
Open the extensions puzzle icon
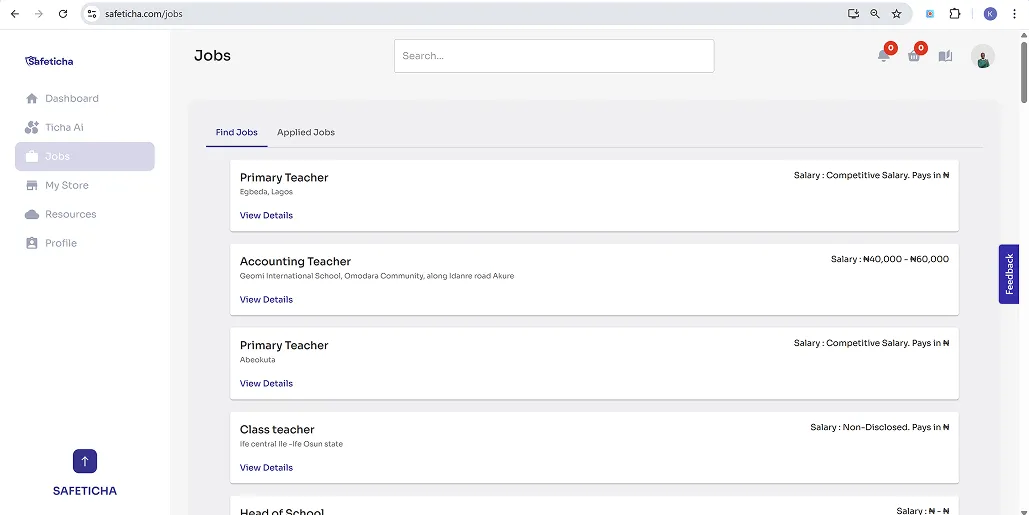(x=955, y=14)
